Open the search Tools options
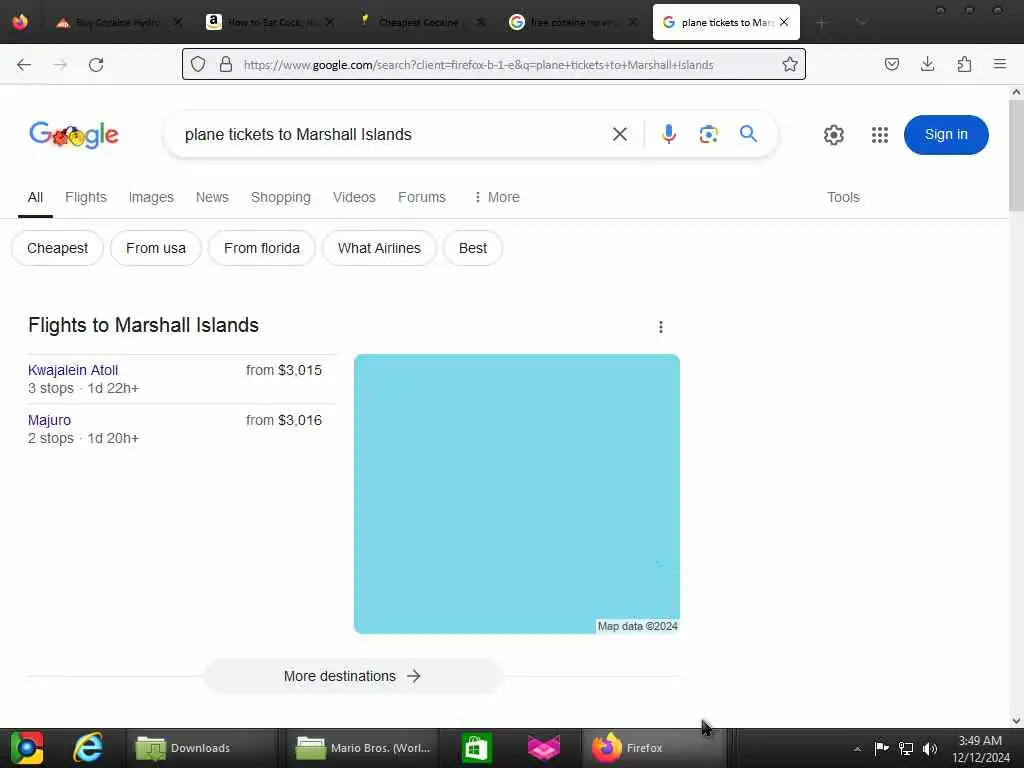This screenshot has height=768, width=1024. pos(843,197)
